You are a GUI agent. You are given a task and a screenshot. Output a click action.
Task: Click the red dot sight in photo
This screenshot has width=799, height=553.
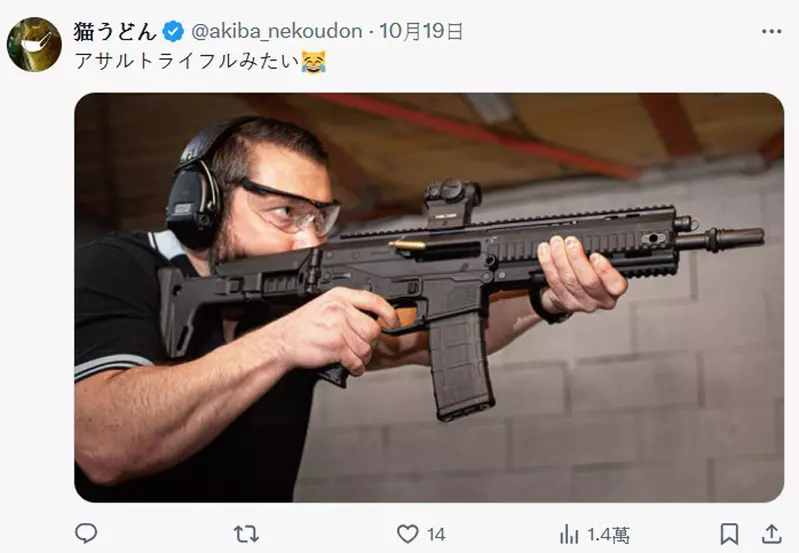(452, 203)
